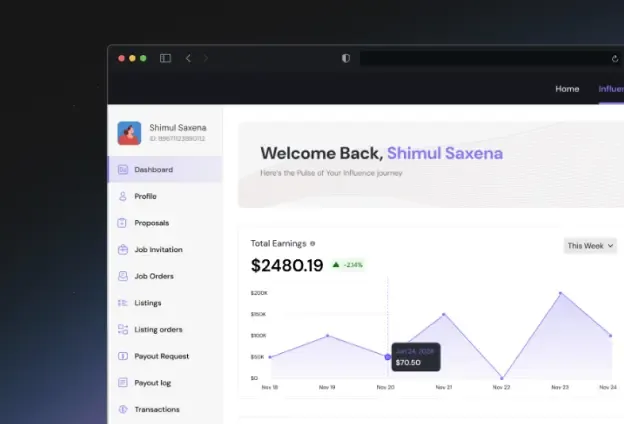
Task: Click the Job Orders icon
Action: pyautogui.click(x=123, y=276)
